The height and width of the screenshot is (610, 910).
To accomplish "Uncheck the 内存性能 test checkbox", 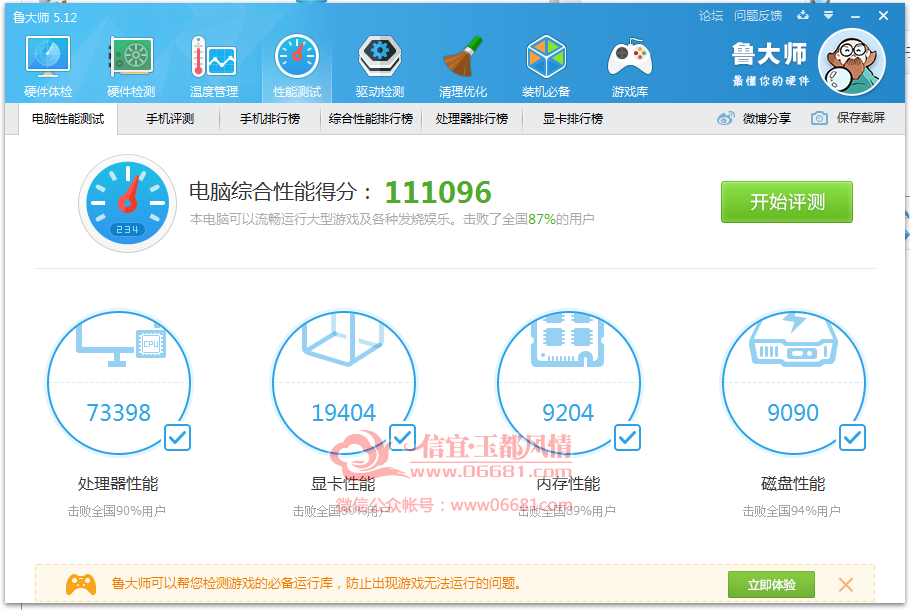I will tap(627, 438).
